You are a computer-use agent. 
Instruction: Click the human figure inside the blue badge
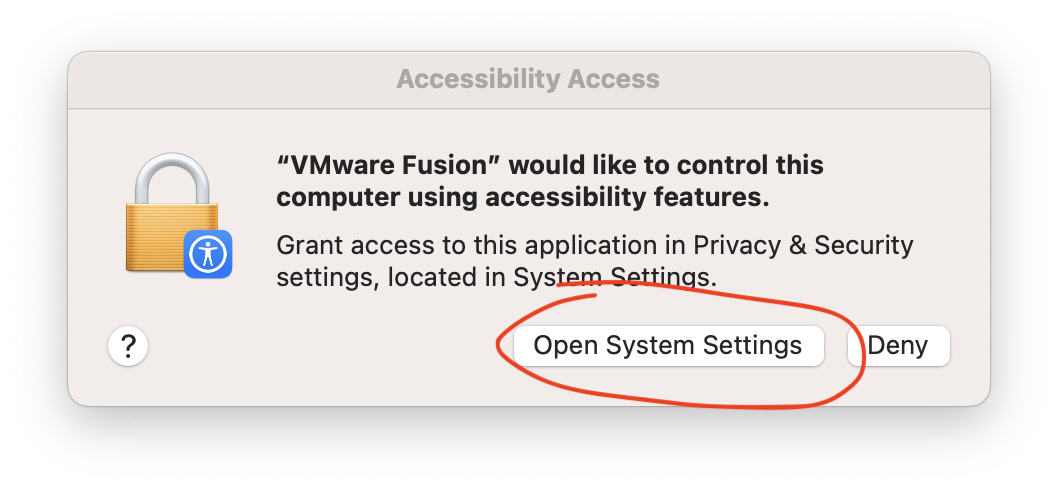coord(208,254)
